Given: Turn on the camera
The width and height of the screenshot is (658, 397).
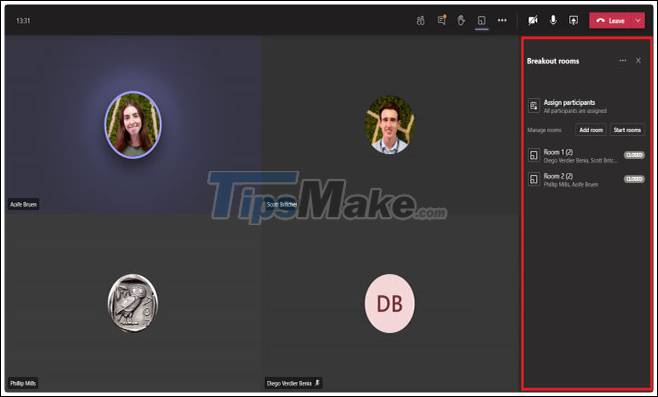Looking at the screenshot, I should (533, 20).
